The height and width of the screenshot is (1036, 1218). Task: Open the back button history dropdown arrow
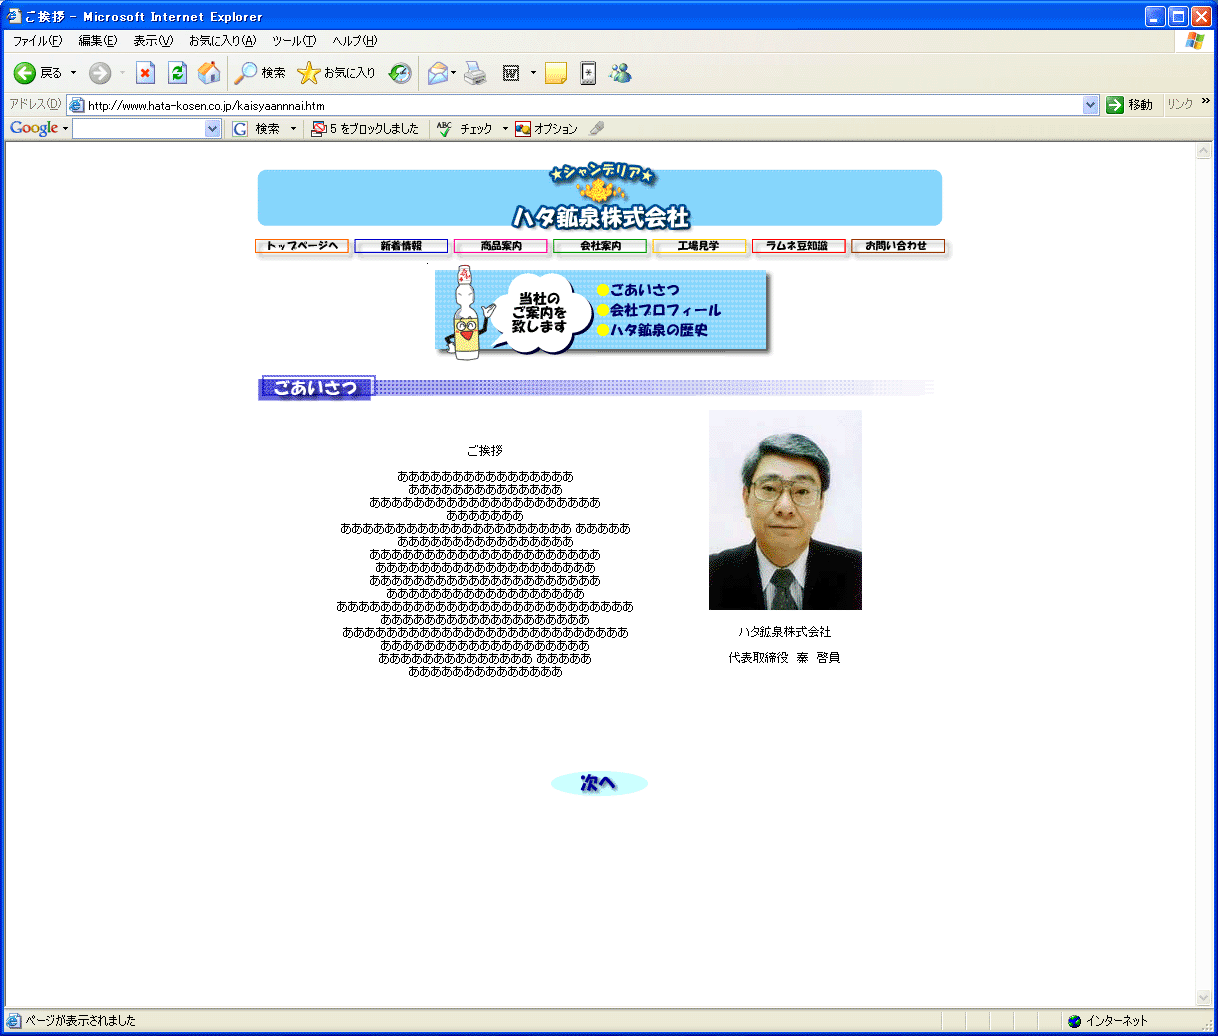click(x=73, y=73)
